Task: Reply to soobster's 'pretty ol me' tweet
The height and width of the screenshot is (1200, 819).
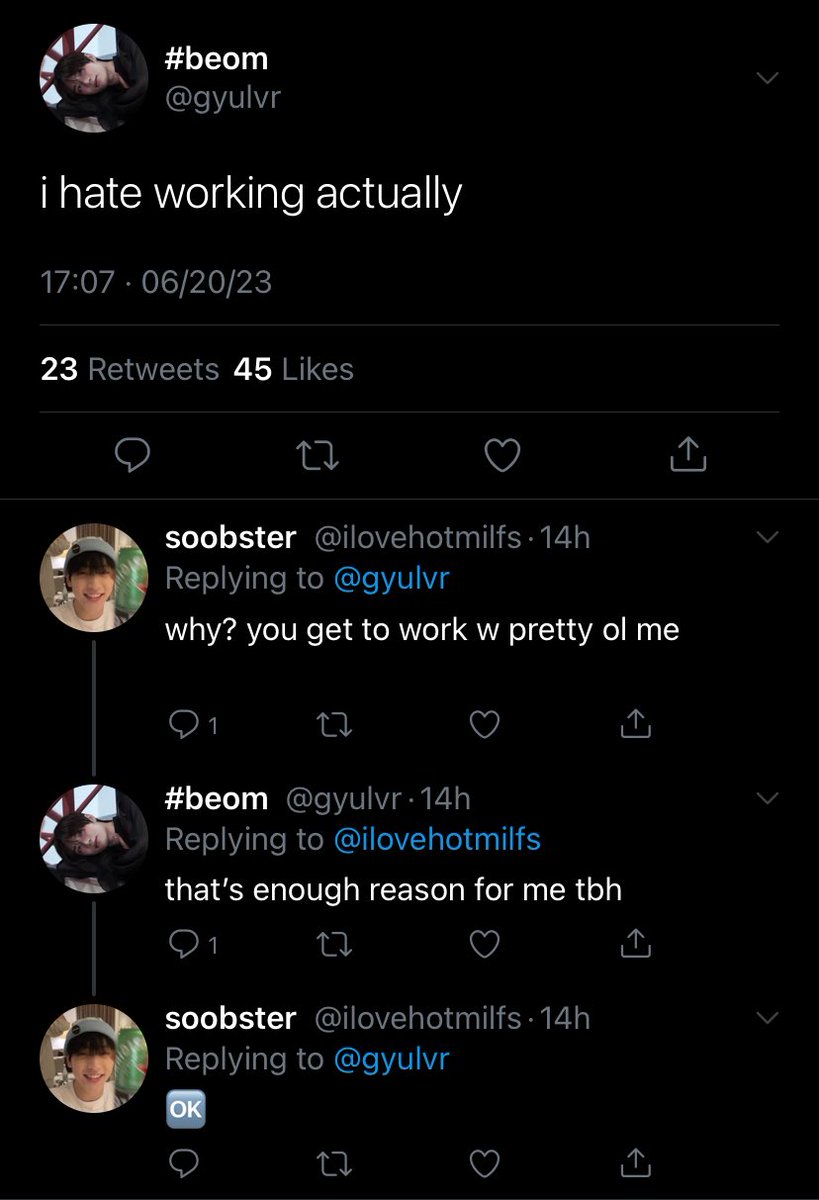Action: tap(191, 724)
